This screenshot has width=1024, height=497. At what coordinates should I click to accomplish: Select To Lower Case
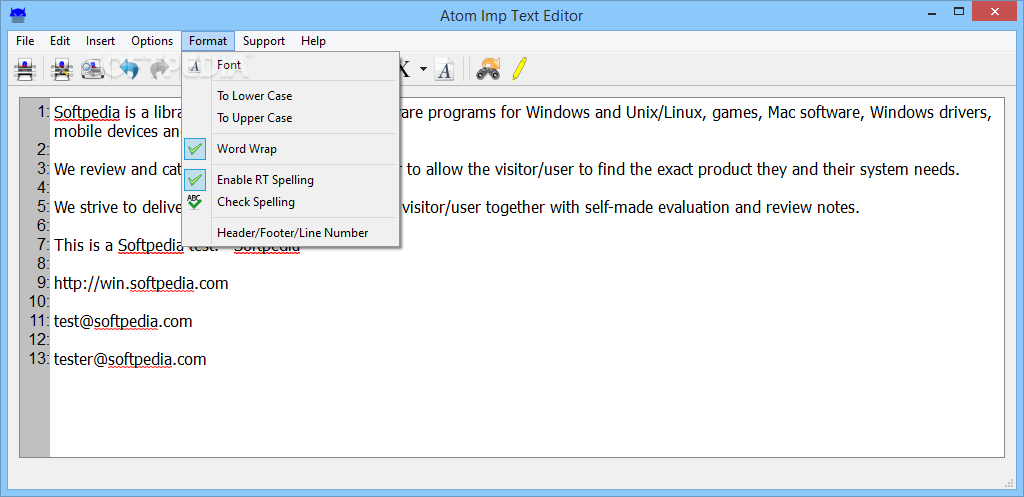[x=291, y=96]
